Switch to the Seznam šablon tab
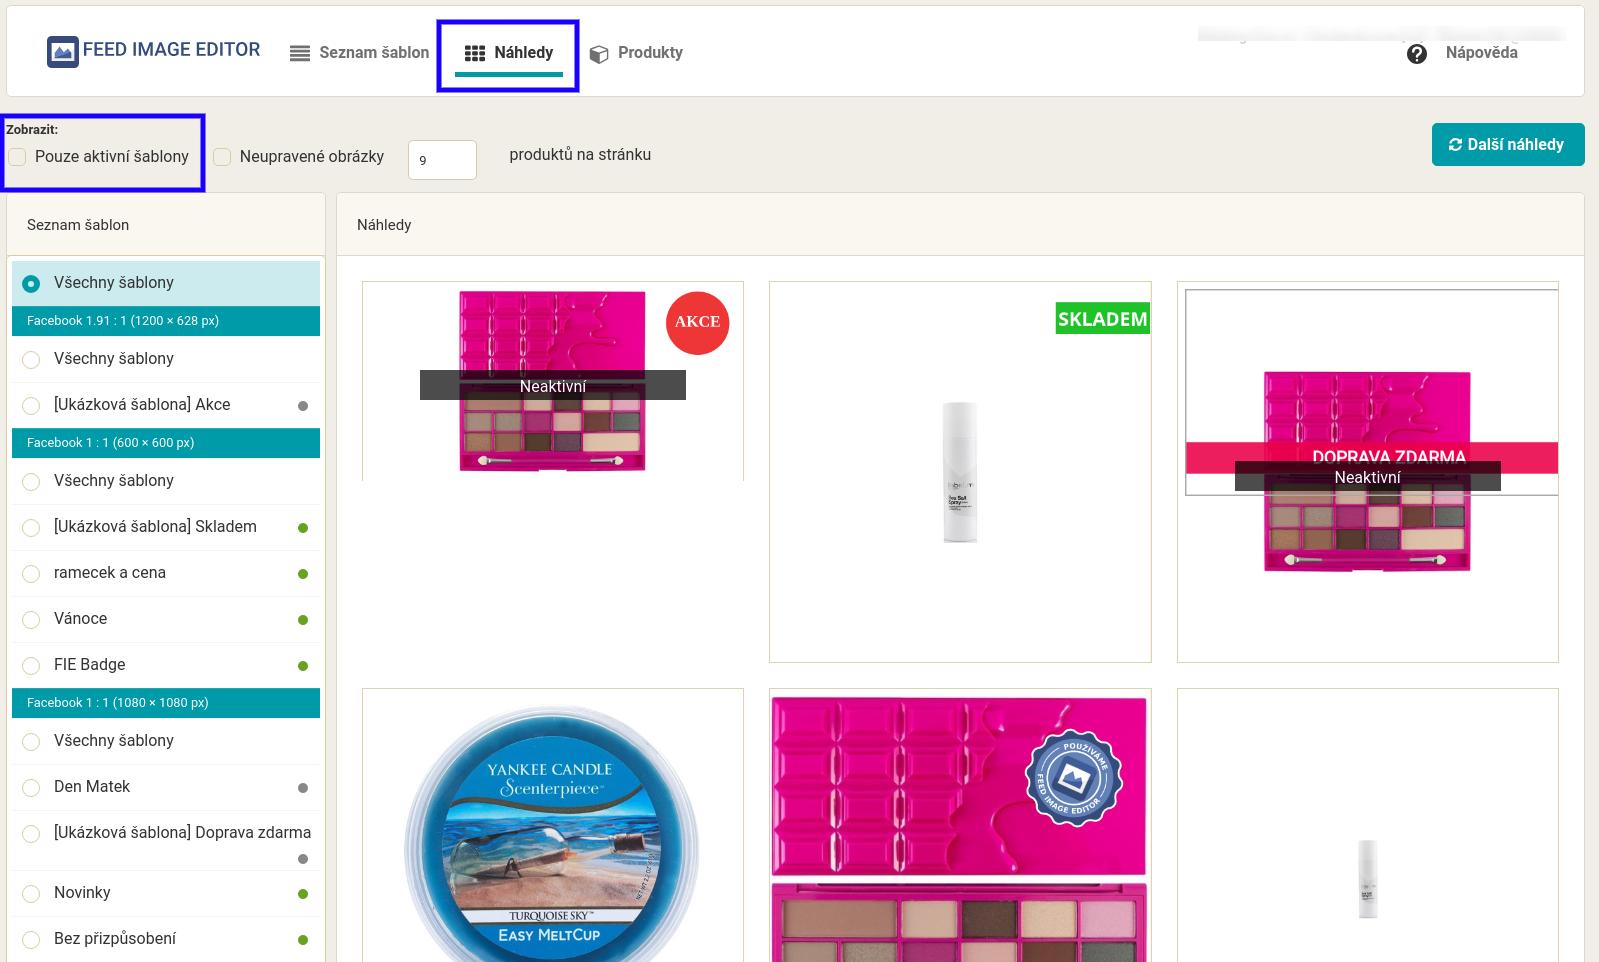 point(360,53)
